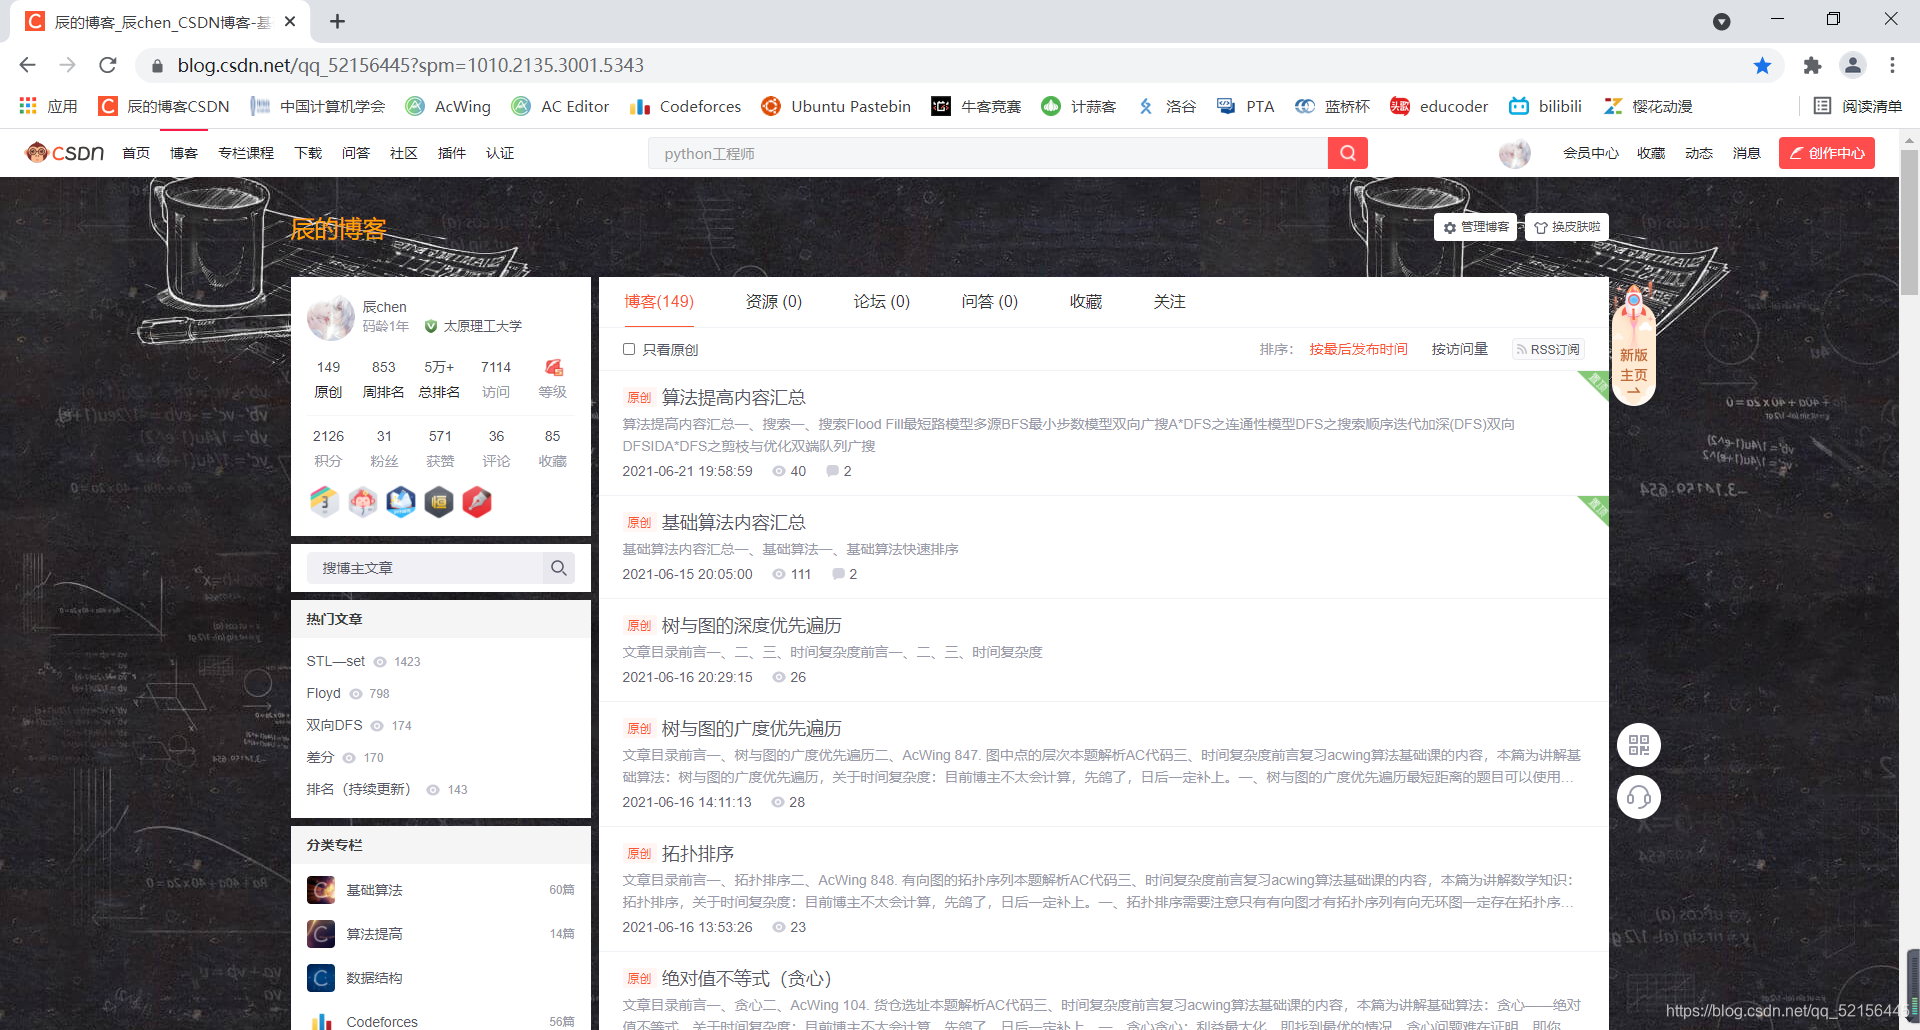Go back with browser back arrow

27,65
